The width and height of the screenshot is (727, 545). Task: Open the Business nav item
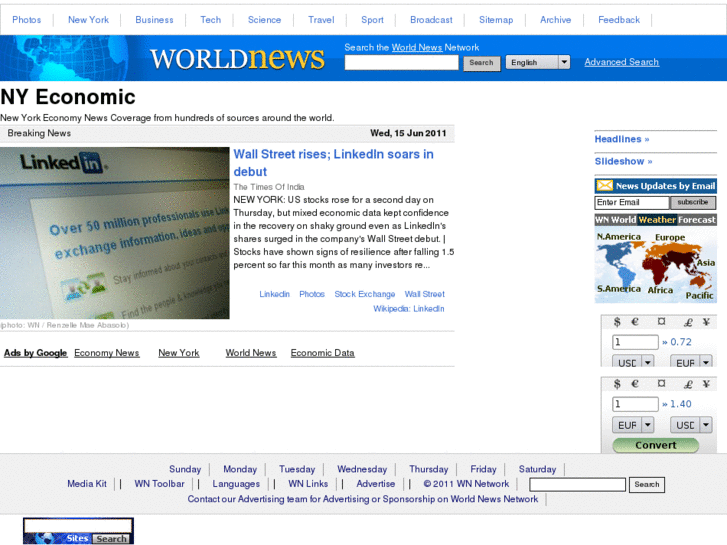point(154,20)
